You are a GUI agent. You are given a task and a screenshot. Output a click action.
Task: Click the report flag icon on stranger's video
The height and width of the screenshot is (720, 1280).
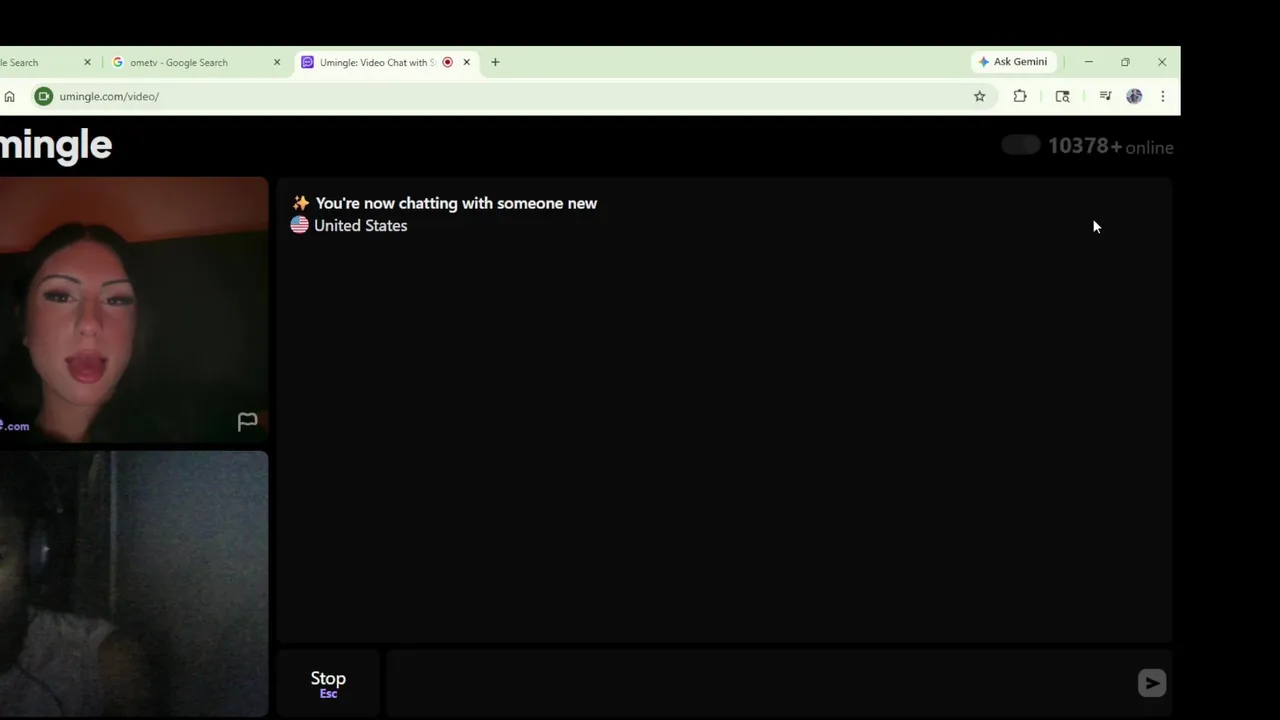pos(247,421)
